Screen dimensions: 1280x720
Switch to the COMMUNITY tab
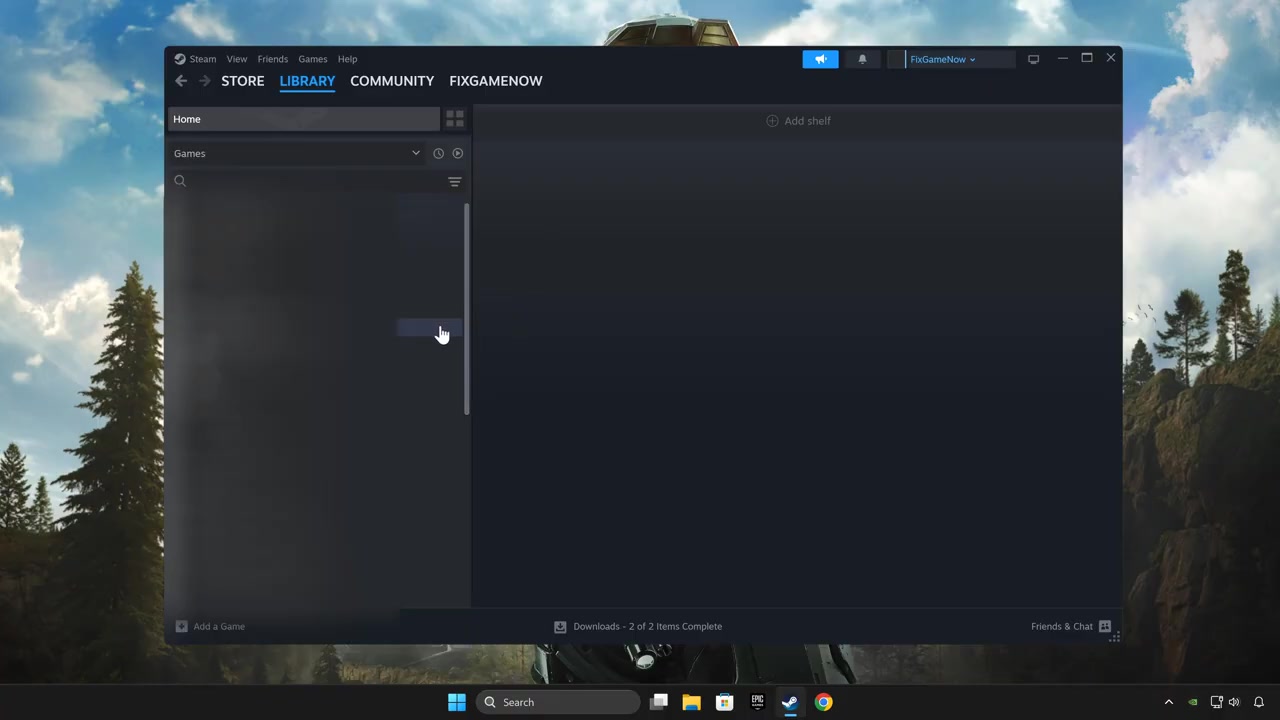392,81
